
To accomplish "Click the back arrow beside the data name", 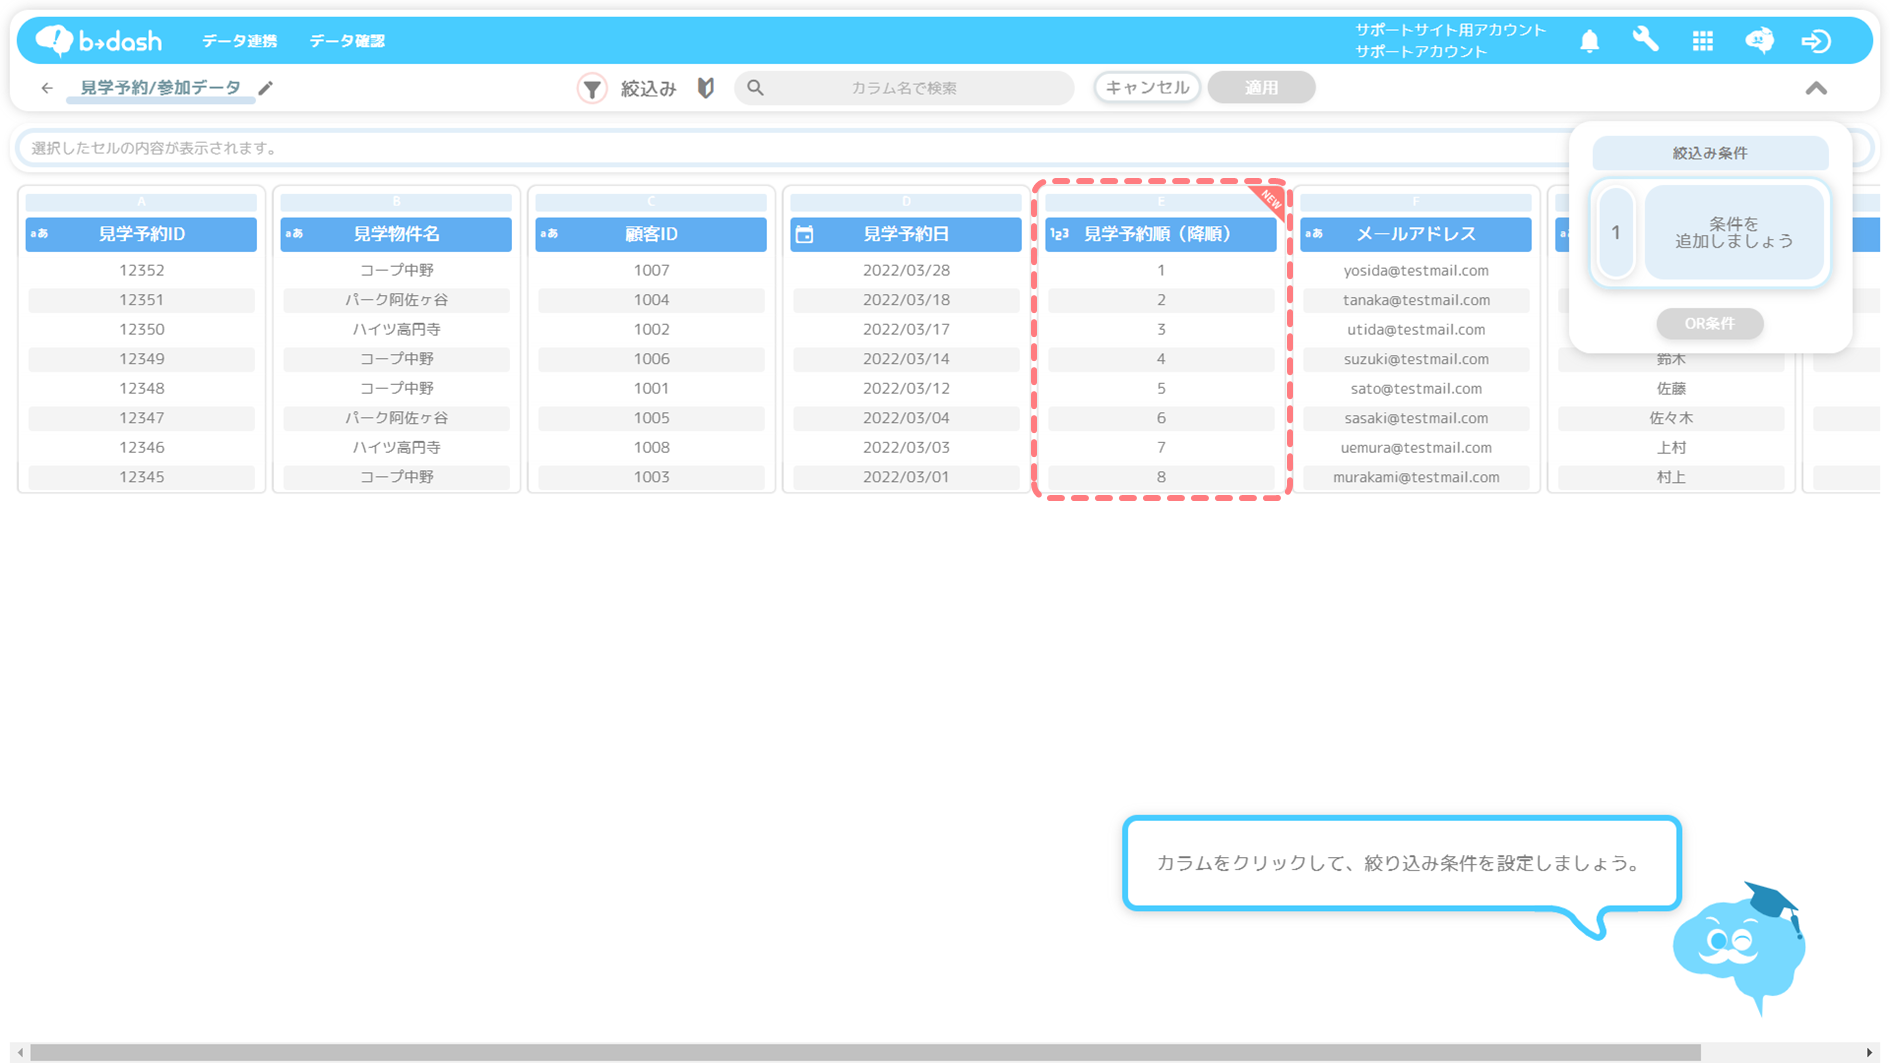I will click(47, 88).
